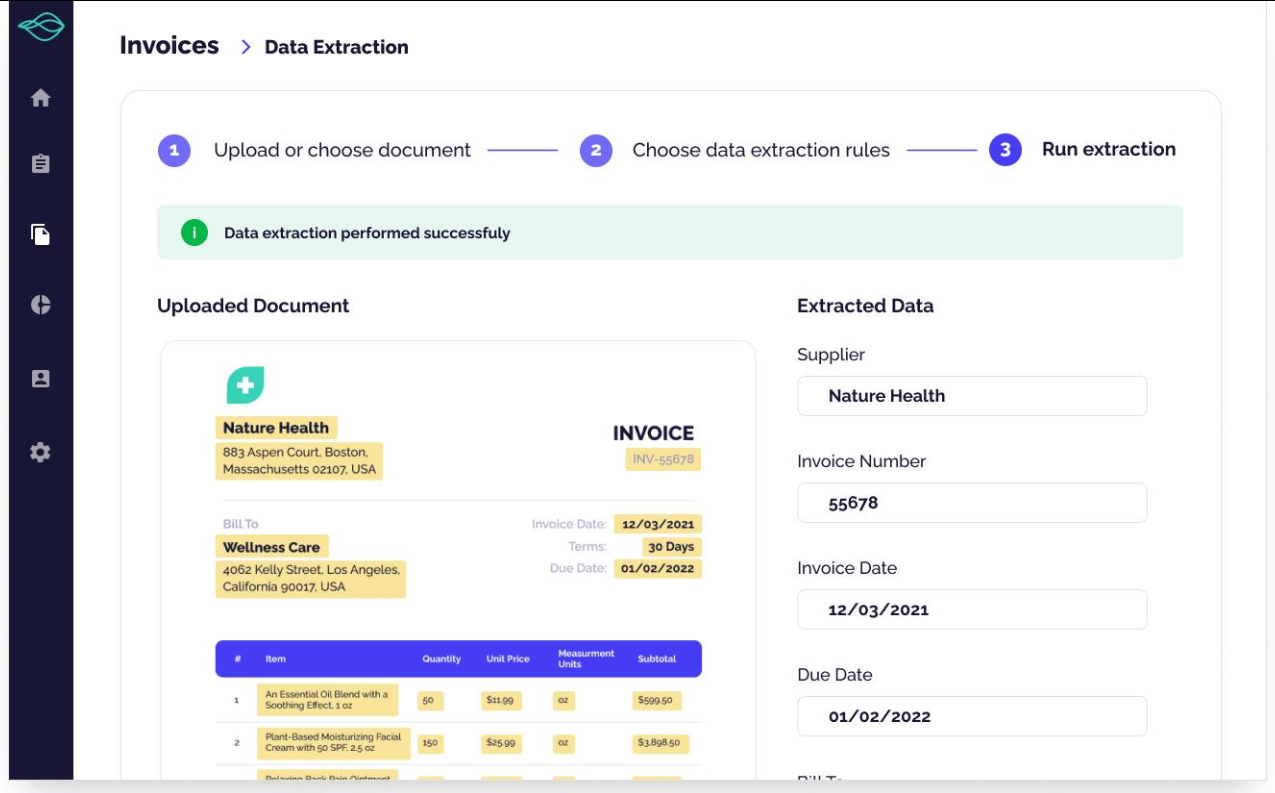Click the Invoices breadcrumb link

169,45
